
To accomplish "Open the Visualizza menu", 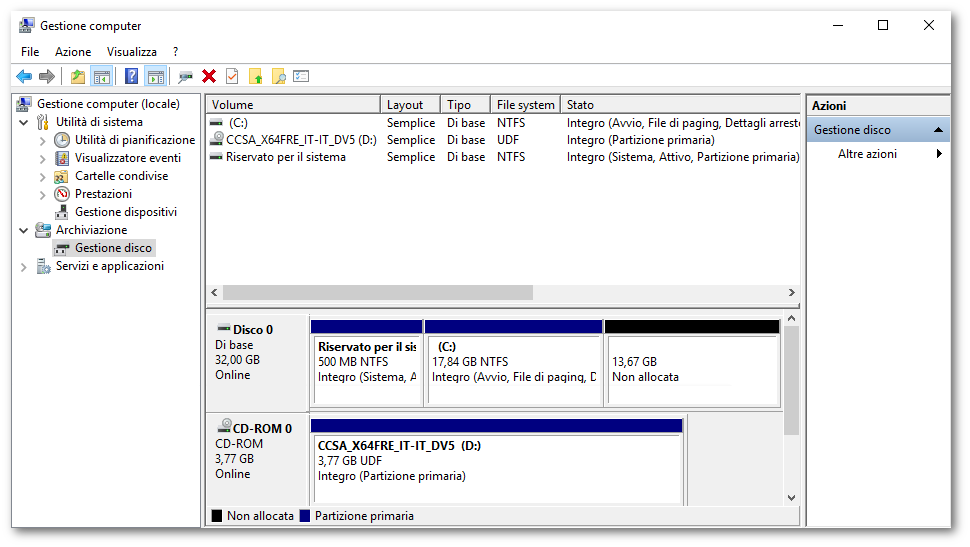I will [x=132, y=51].
